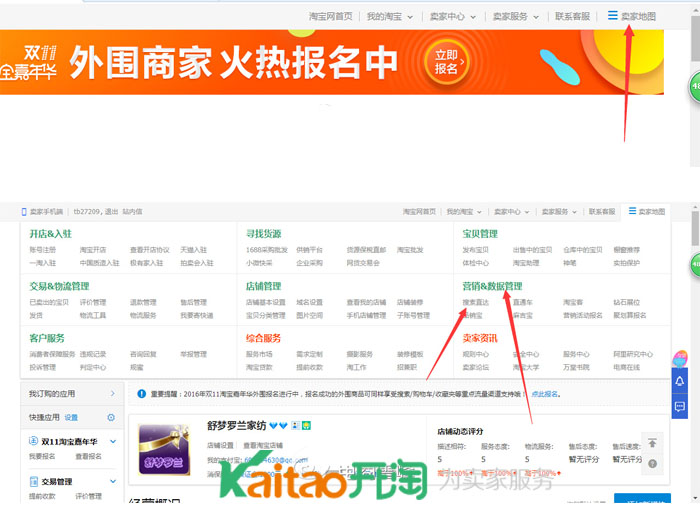Click 天猫入驻 under 开店&入驻
This screenshot has height=516, width=700.
tap(193, 250)
